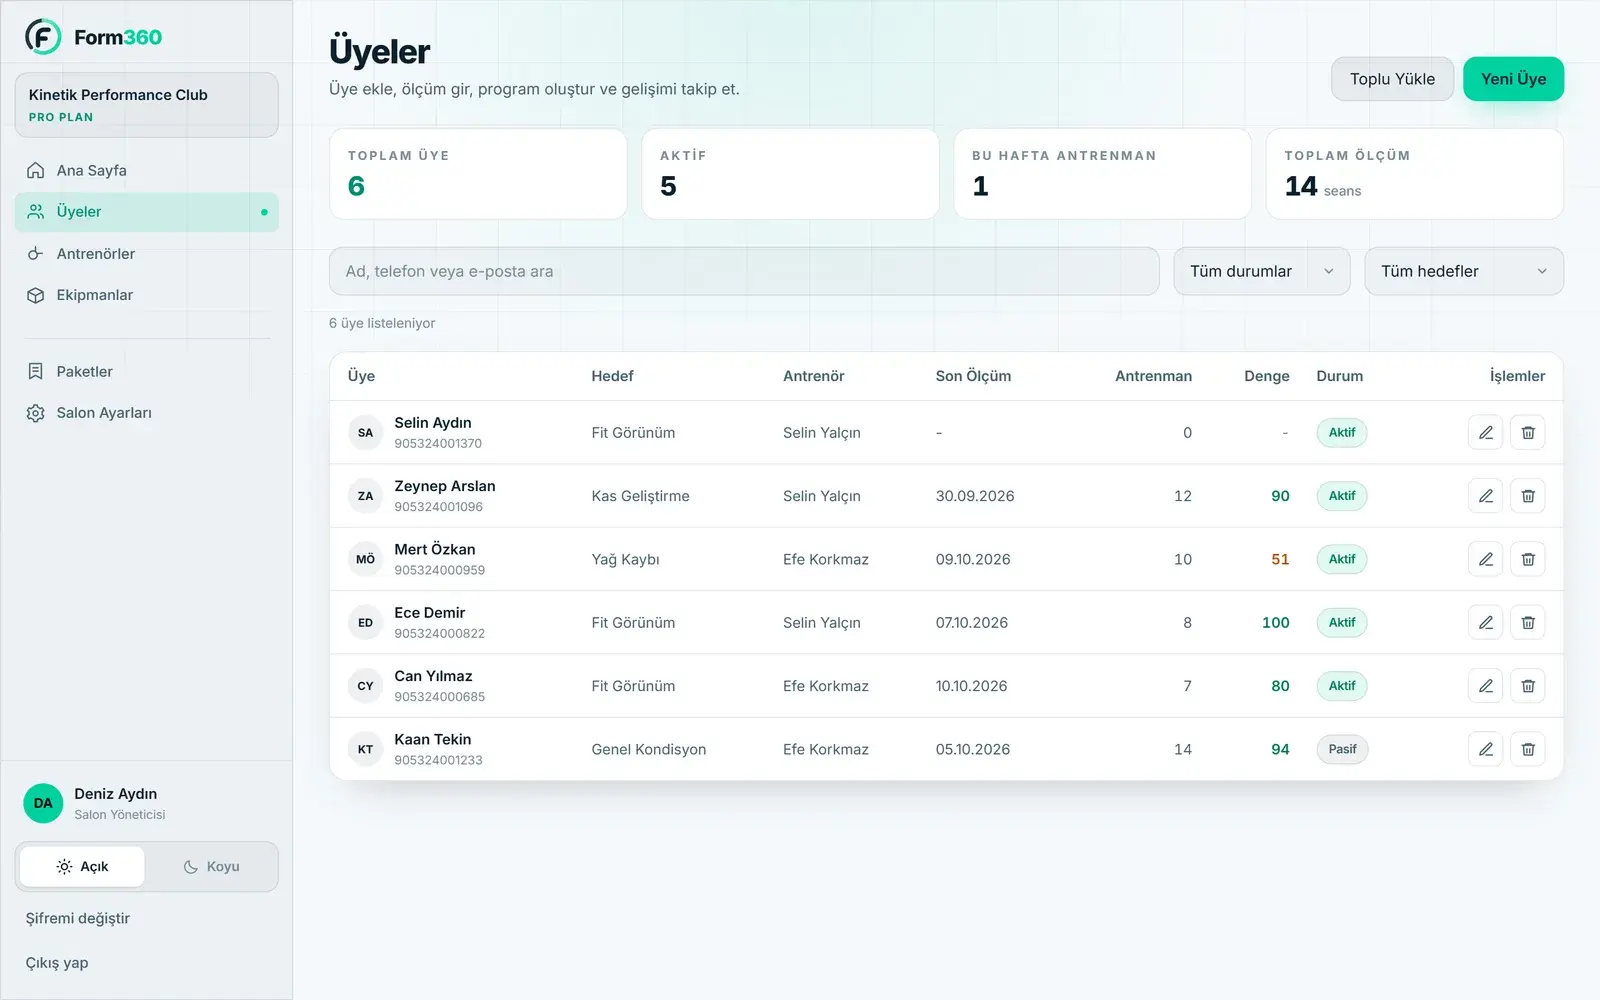Viewport: 1600px width, 1000px height.
Task: Delete Selin Aydın's member record
Action: pos(1528,433)
